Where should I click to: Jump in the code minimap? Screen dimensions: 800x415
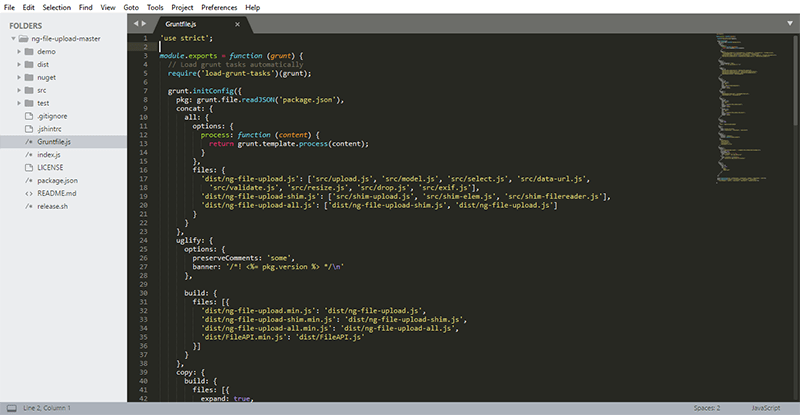[745, 108]
